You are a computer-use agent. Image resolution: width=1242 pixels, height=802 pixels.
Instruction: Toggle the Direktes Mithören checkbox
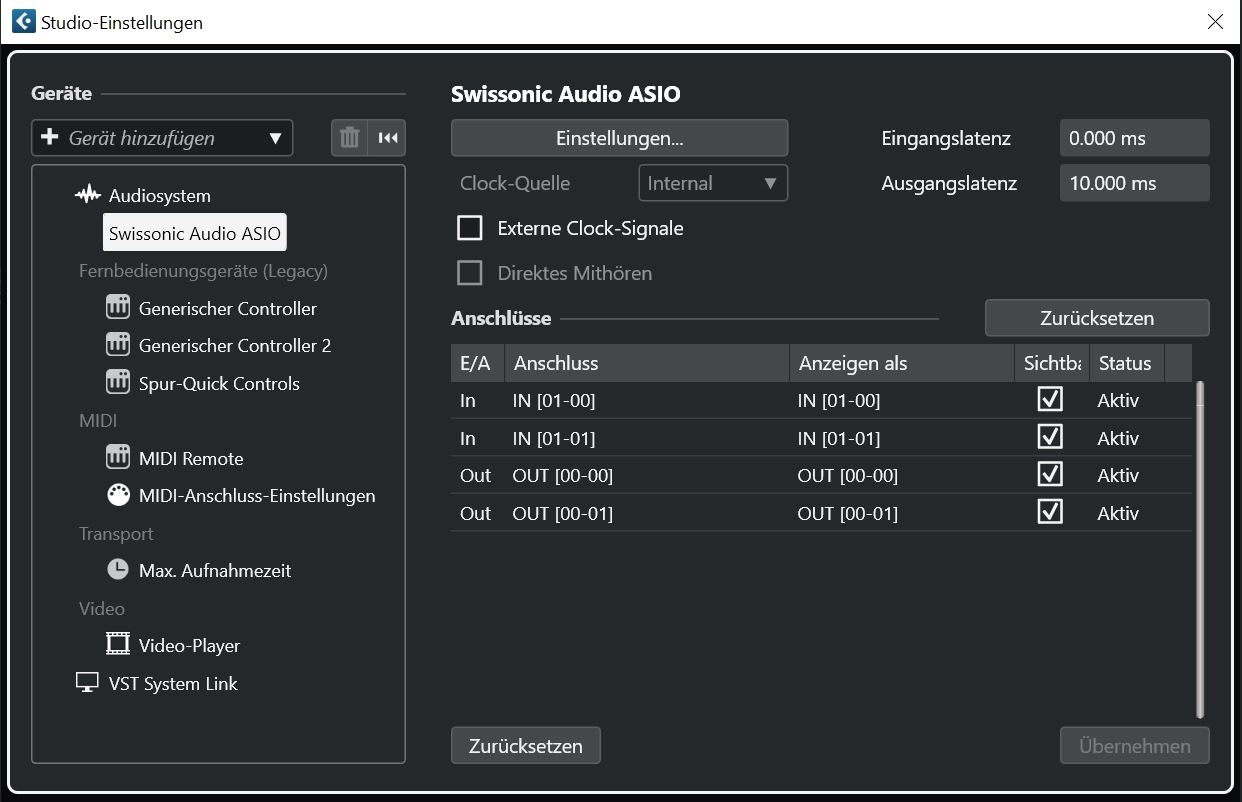point(470,273)
